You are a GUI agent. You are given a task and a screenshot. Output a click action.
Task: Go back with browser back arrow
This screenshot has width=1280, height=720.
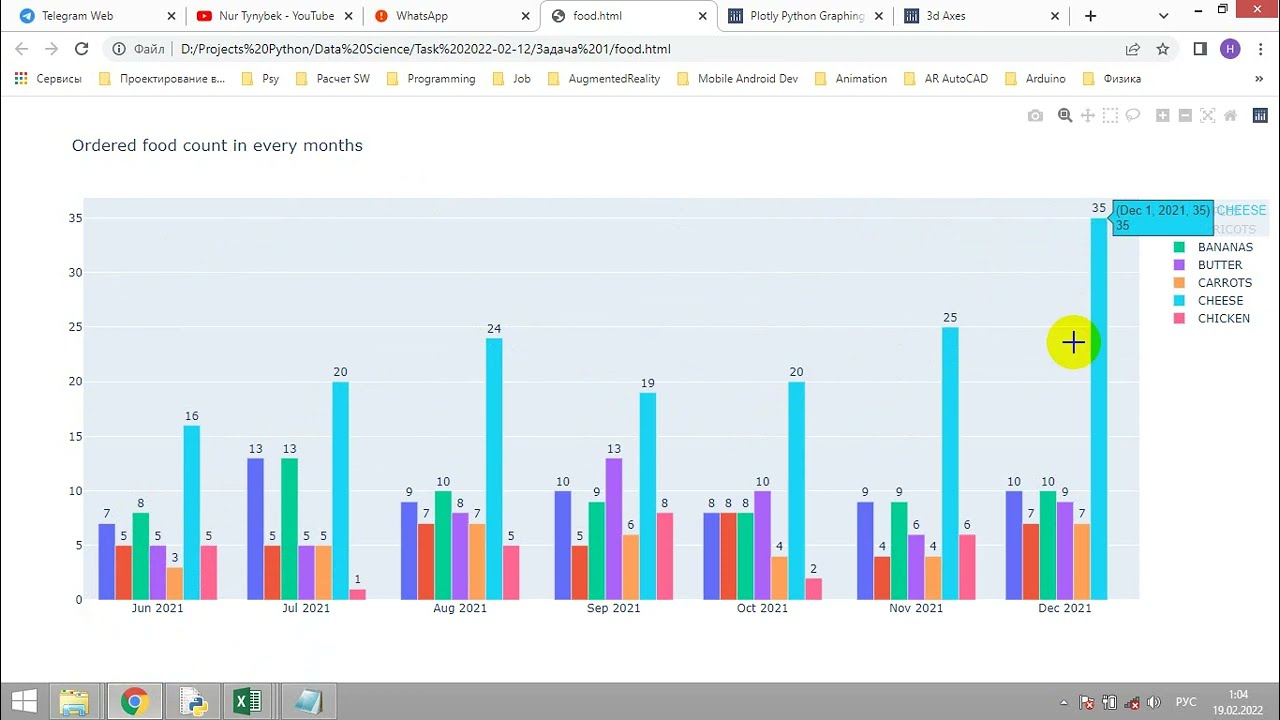coord(22,49)
